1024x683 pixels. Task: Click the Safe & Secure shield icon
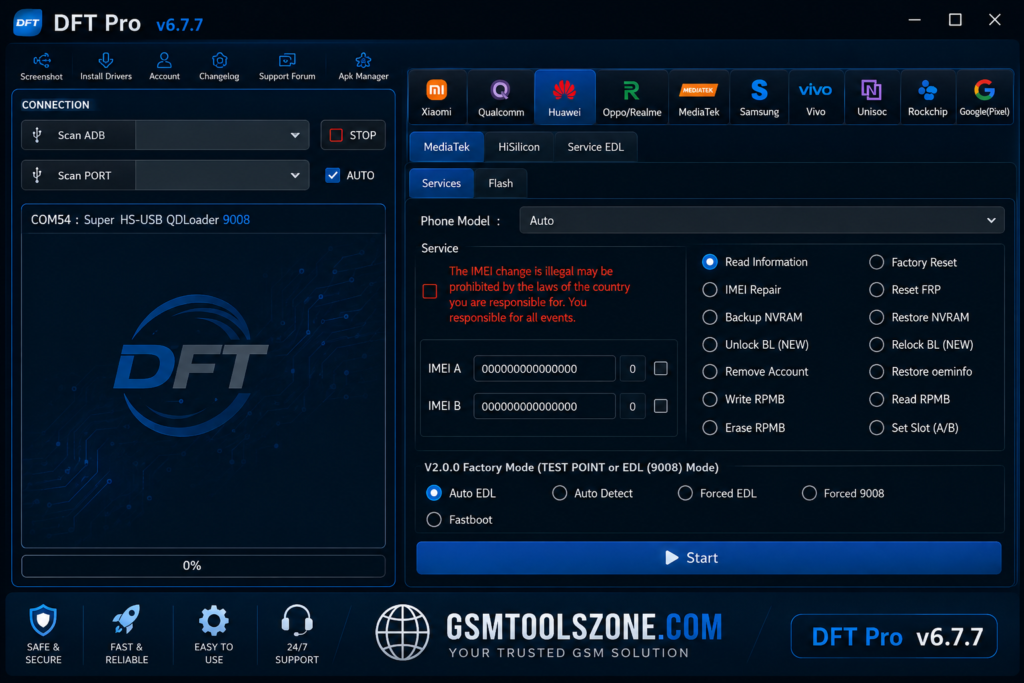point(43,620)
